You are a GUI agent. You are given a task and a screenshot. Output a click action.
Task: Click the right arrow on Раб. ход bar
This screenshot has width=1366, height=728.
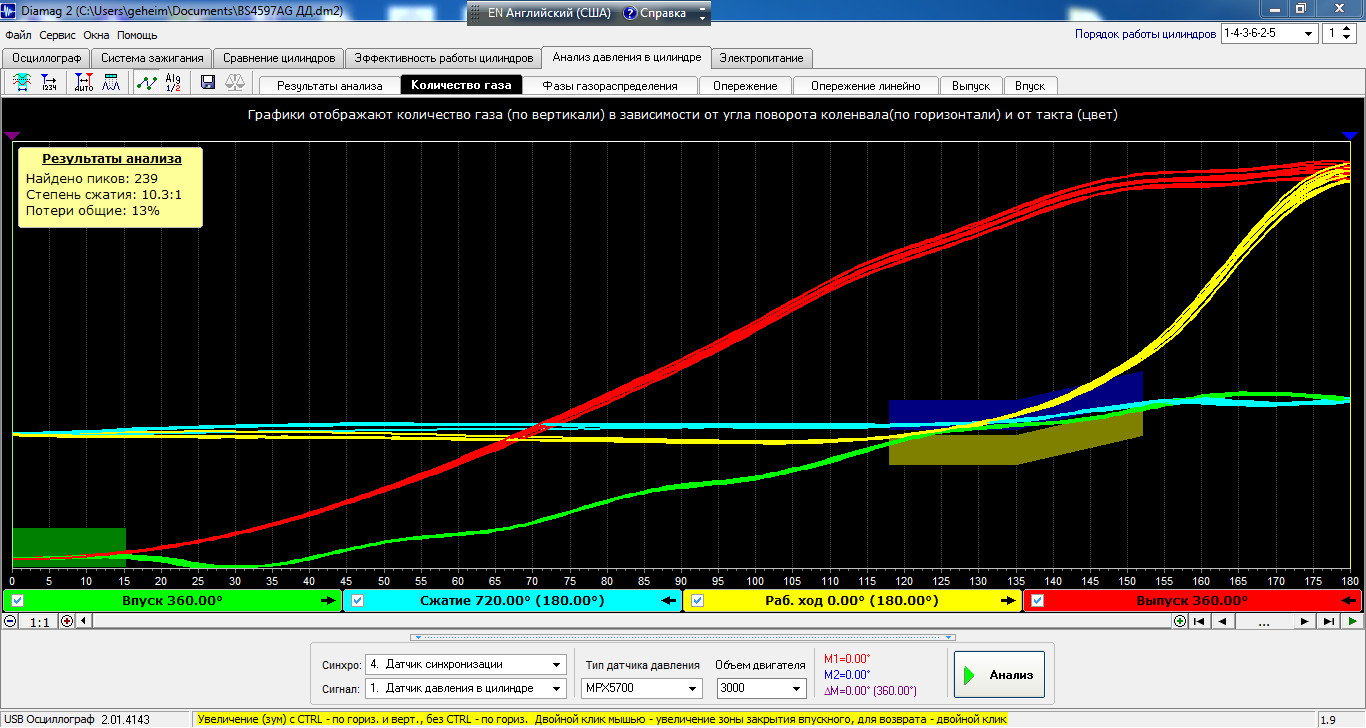pyautogui.click(x=1007, y=601)
